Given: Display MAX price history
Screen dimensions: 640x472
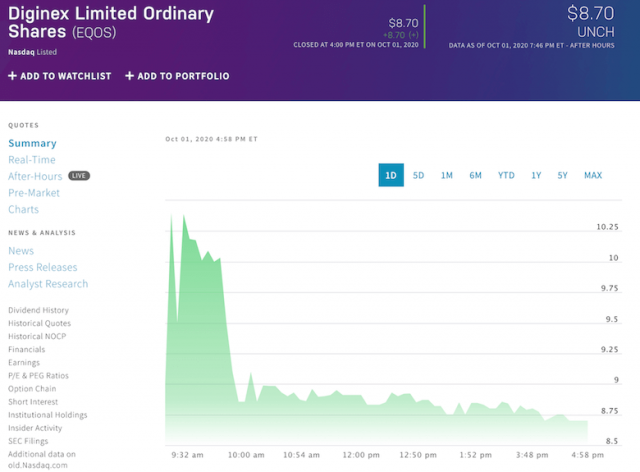Looking at the screenshot, I should click(593, 175).
